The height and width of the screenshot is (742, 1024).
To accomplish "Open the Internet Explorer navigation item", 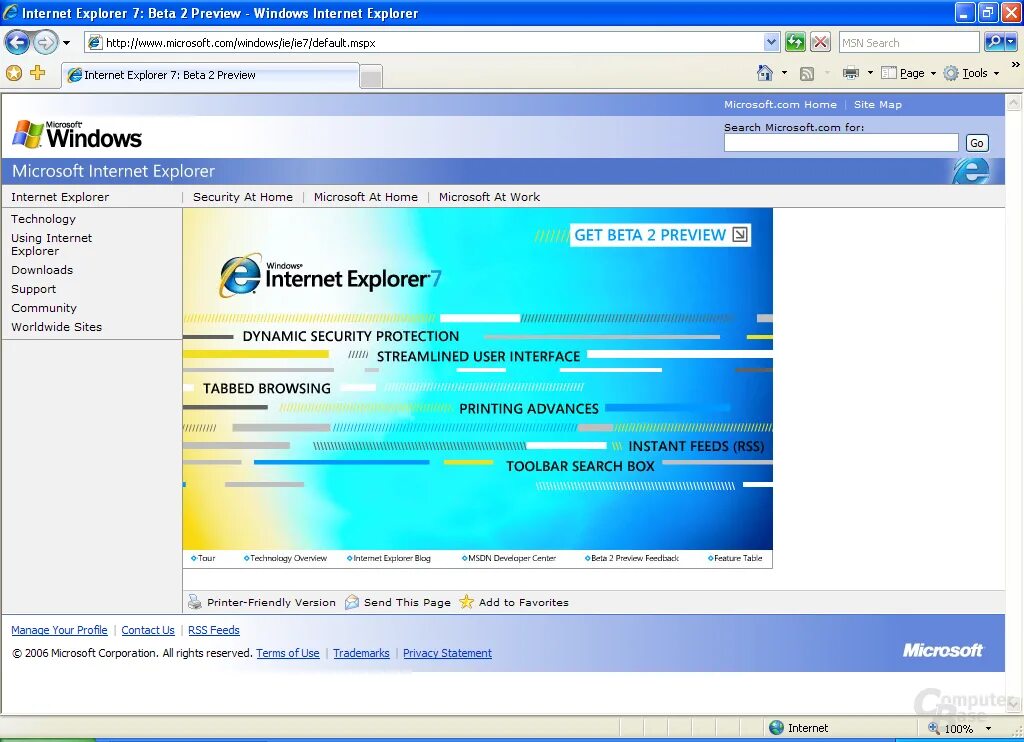I will [60, 197].
